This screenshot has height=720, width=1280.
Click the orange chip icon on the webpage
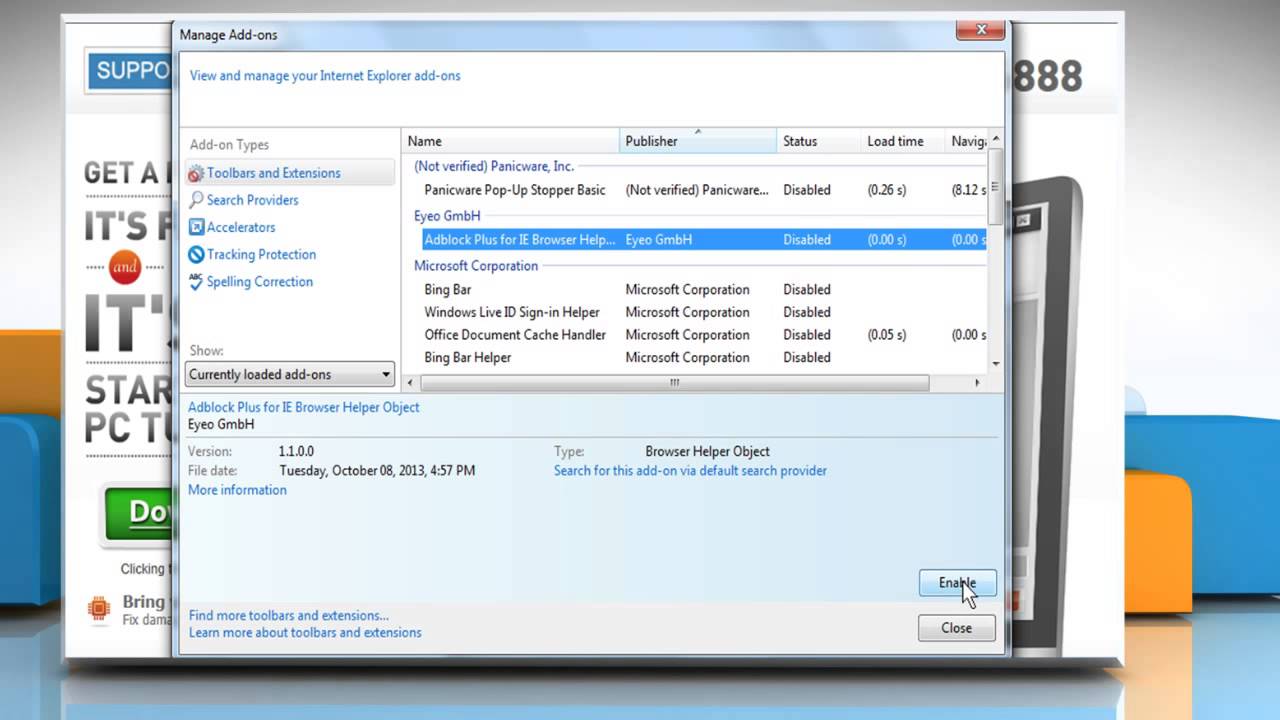click(x=98, y=608)
